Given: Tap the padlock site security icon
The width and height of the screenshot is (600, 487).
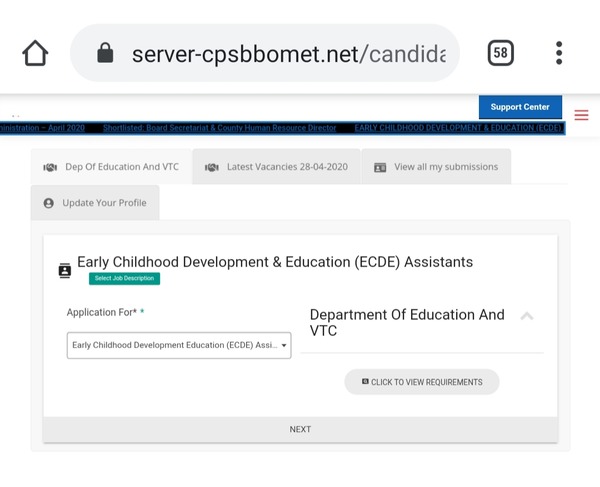Looking at the screenshot, I should (105, 53).
